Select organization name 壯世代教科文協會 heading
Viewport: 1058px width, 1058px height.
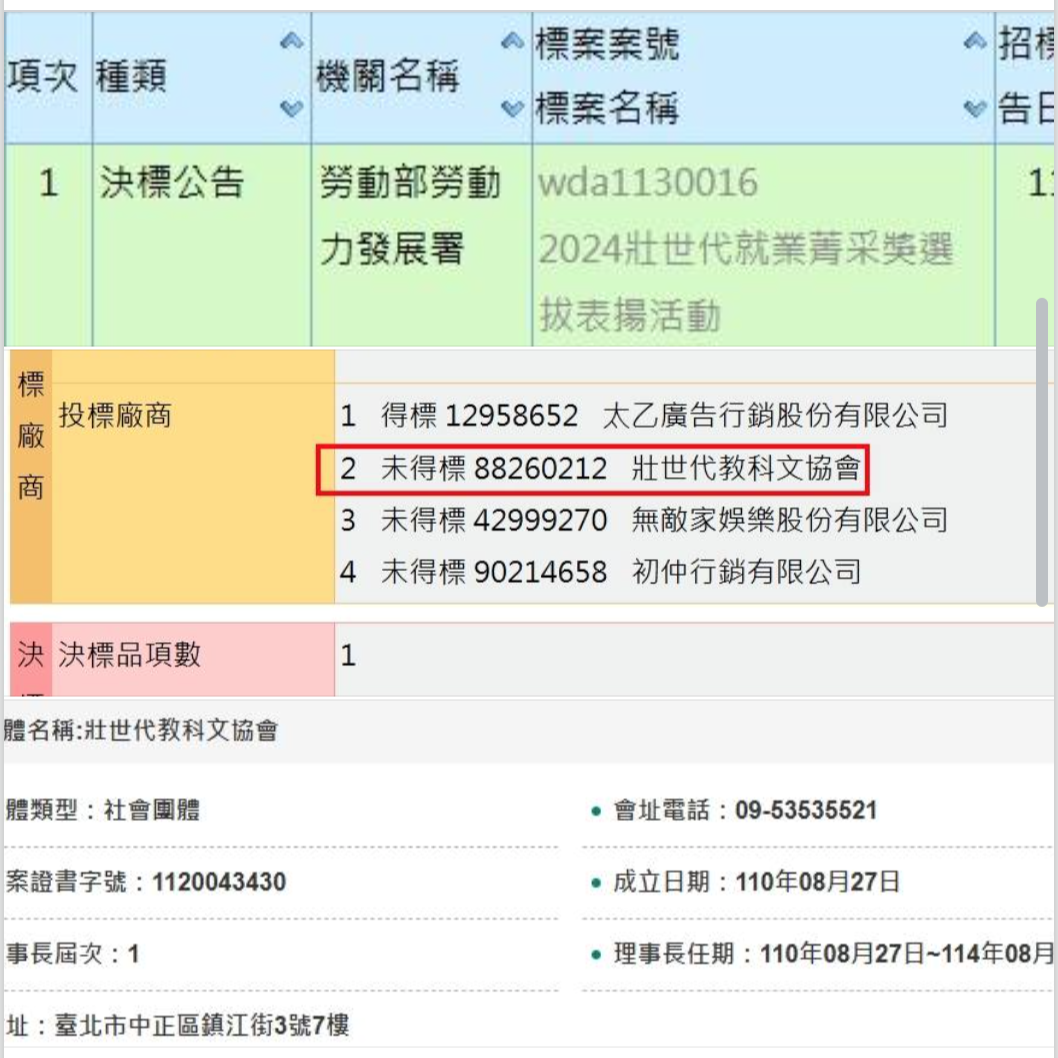click(182, 730)
